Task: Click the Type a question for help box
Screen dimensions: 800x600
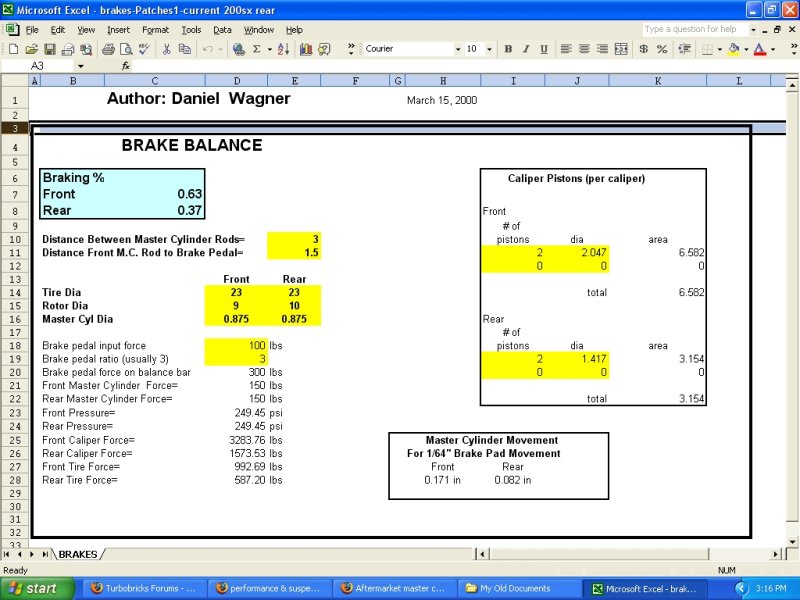Action: pos(695,29)
